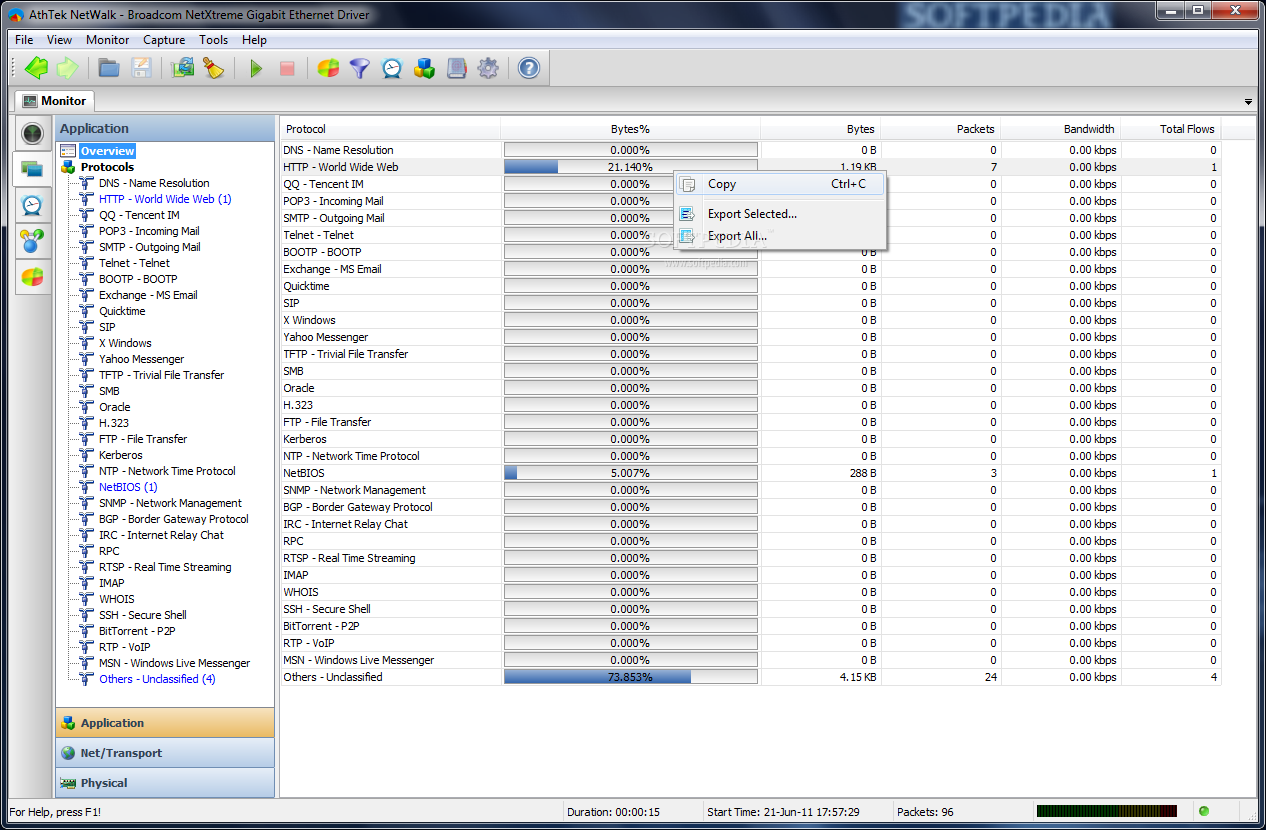Open a capture file with folder icon
Viewport: 1266px width, 830px height.
coord(109,68)
